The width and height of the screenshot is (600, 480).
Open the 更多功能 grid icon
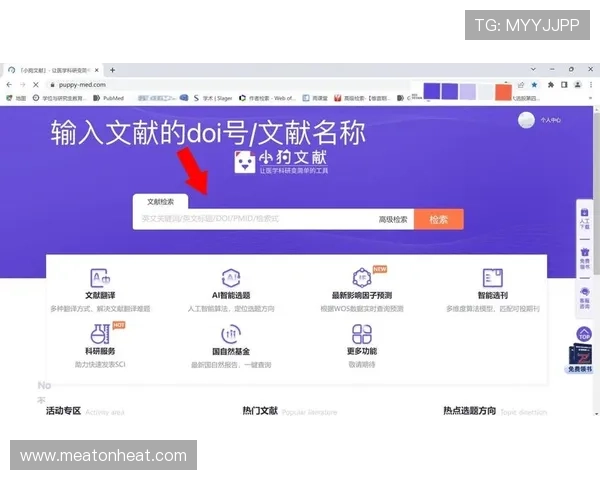click(362, 334)
